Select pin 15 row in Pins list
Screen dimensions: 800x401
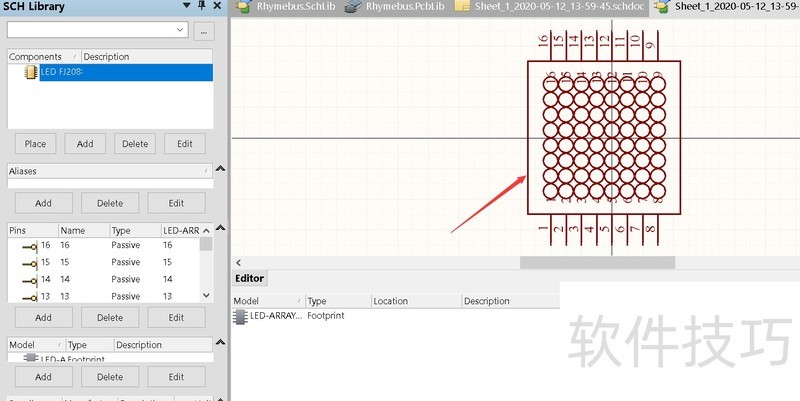(x=104, y=262)
